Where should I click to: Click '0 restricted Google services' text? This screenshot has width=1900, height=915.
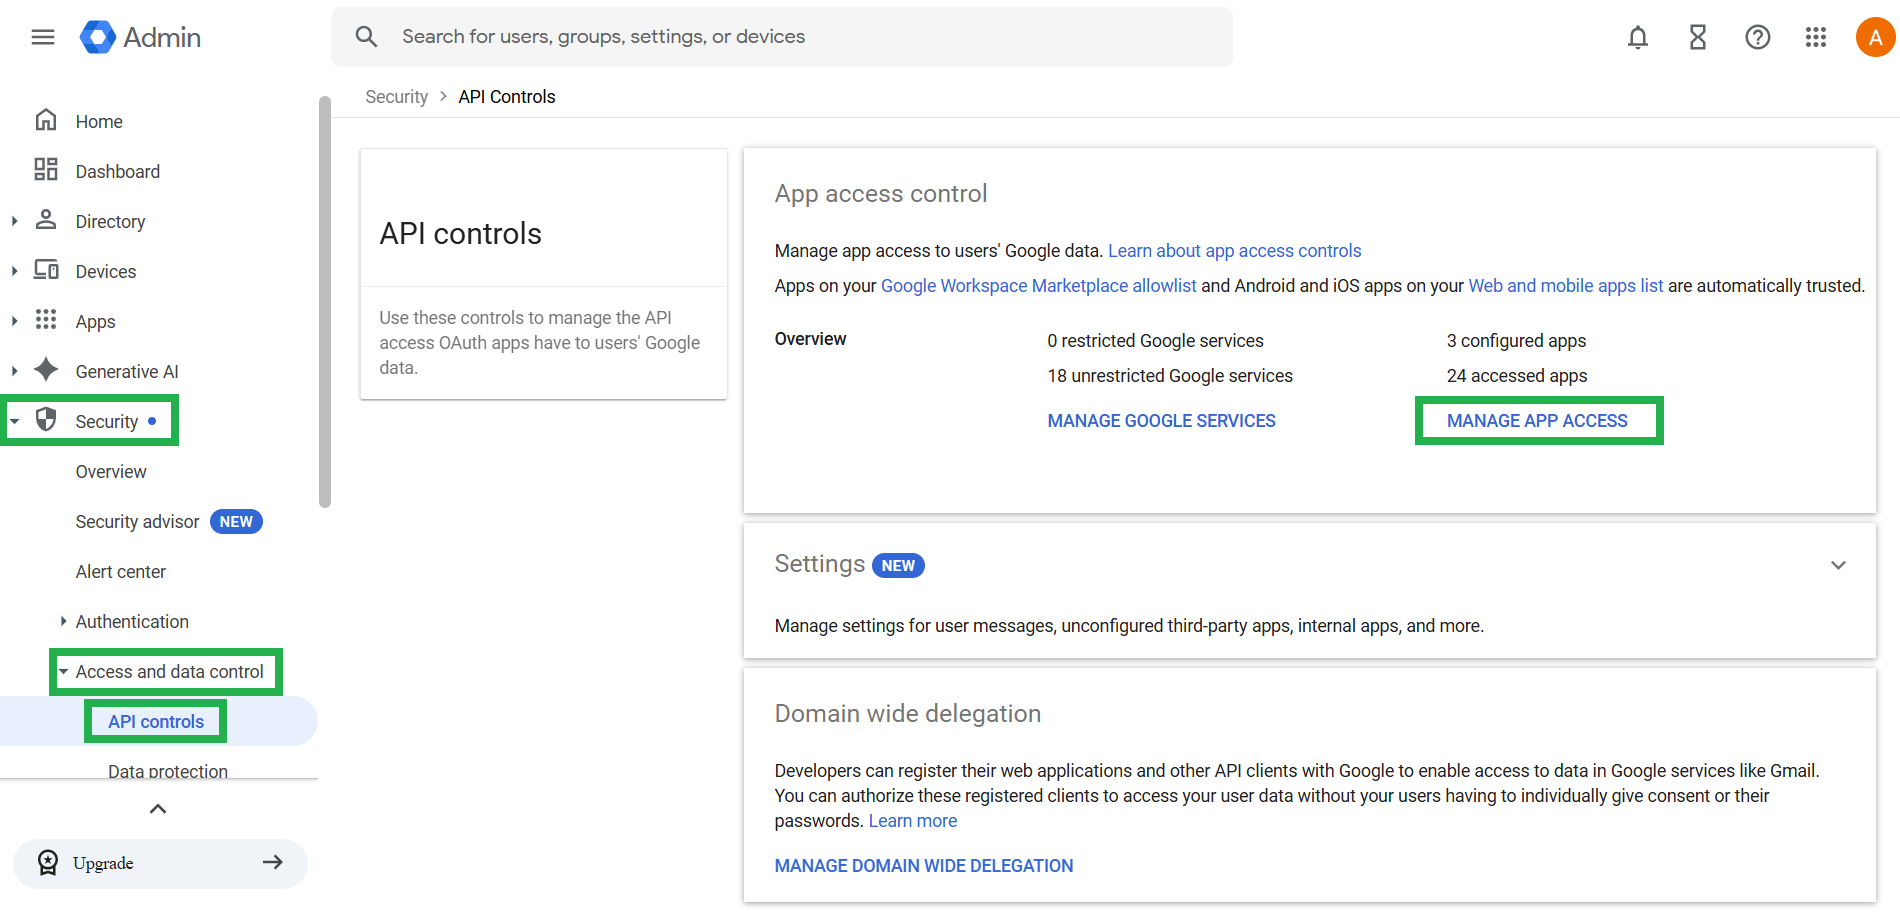click(1155, 341)
